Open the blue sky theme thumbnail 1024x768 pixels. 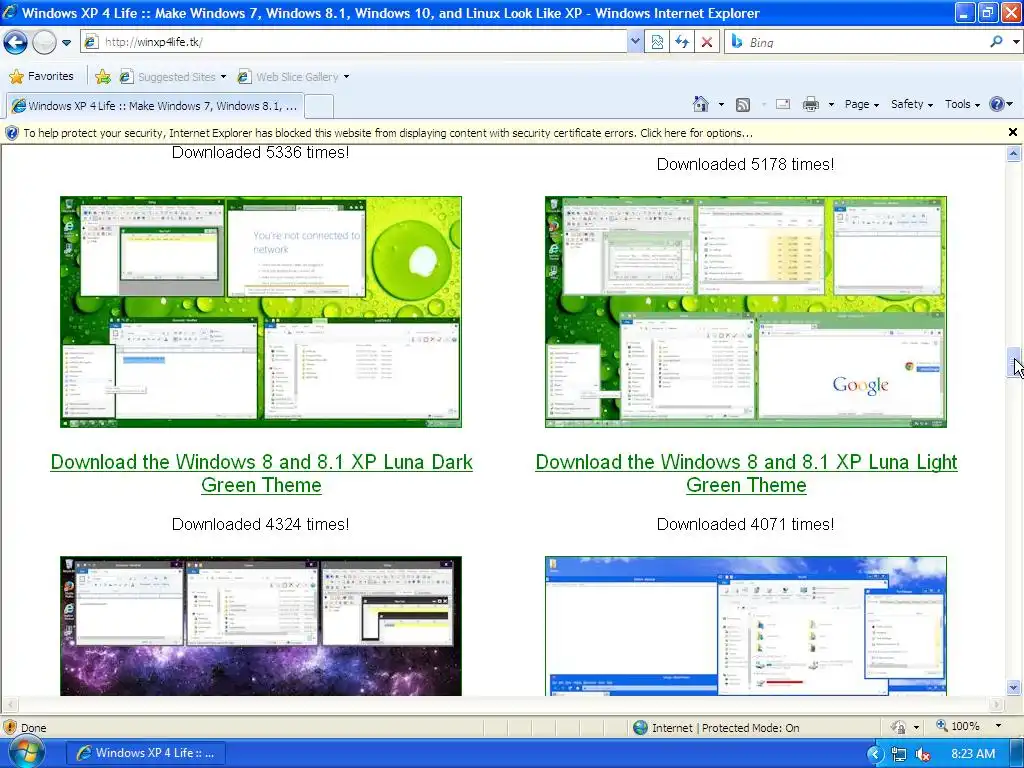(746, 626)
